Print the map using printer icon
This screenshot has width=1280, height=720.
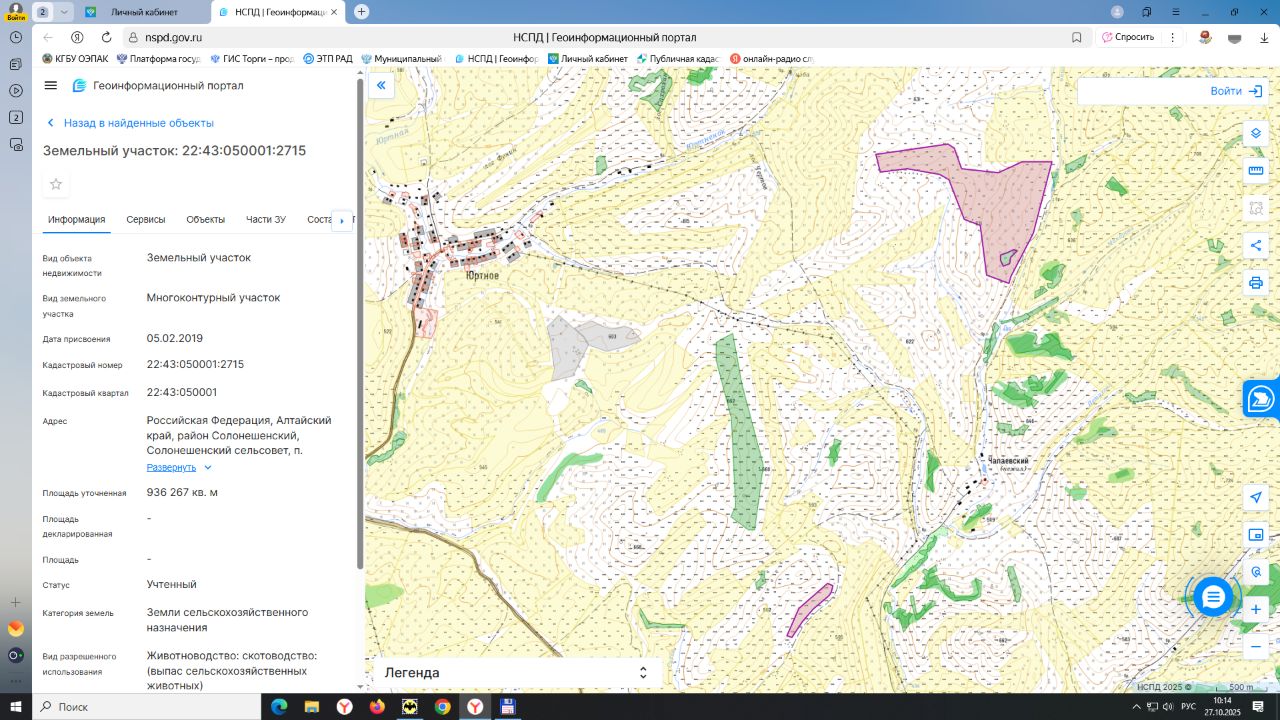1256,283
